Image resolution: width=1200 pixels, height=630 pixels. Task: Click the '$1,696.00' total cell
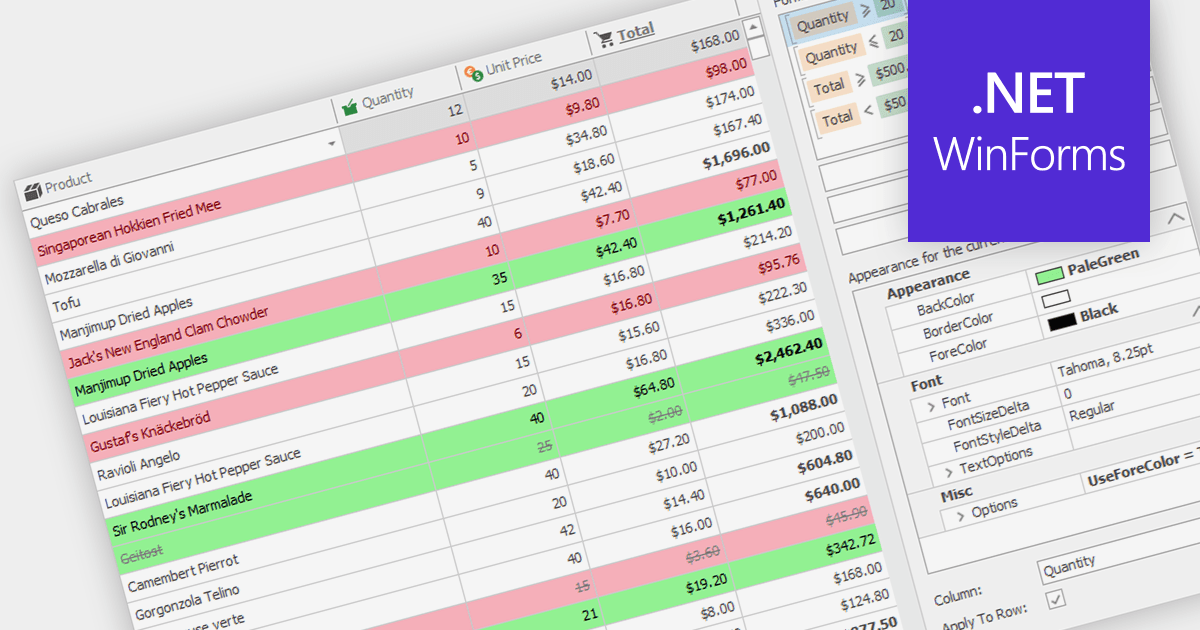coord(736,155)
